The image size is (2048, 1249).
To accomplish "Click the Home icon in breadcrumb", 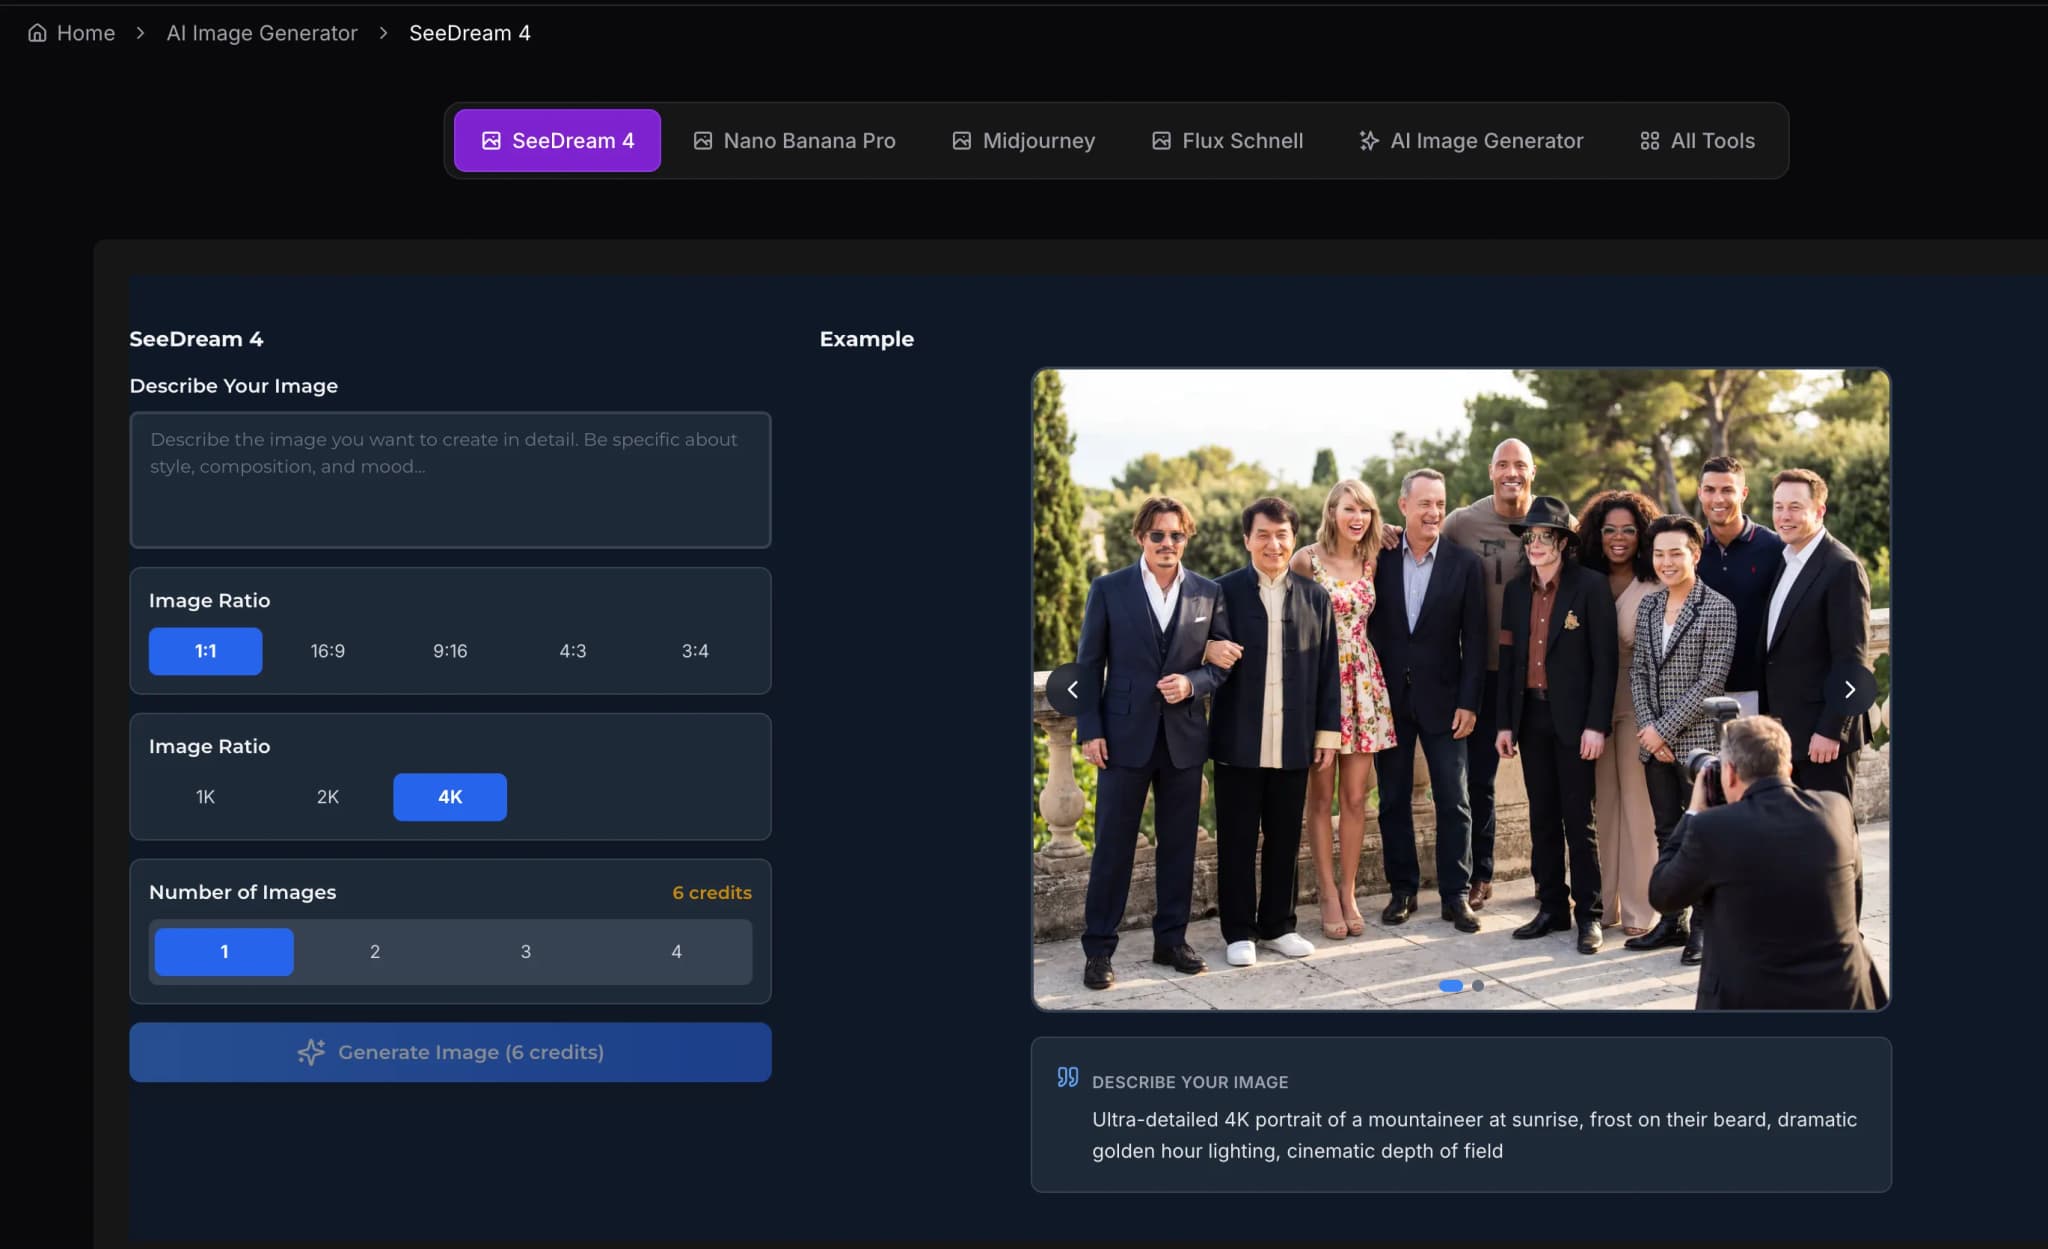I will [37, 33].
